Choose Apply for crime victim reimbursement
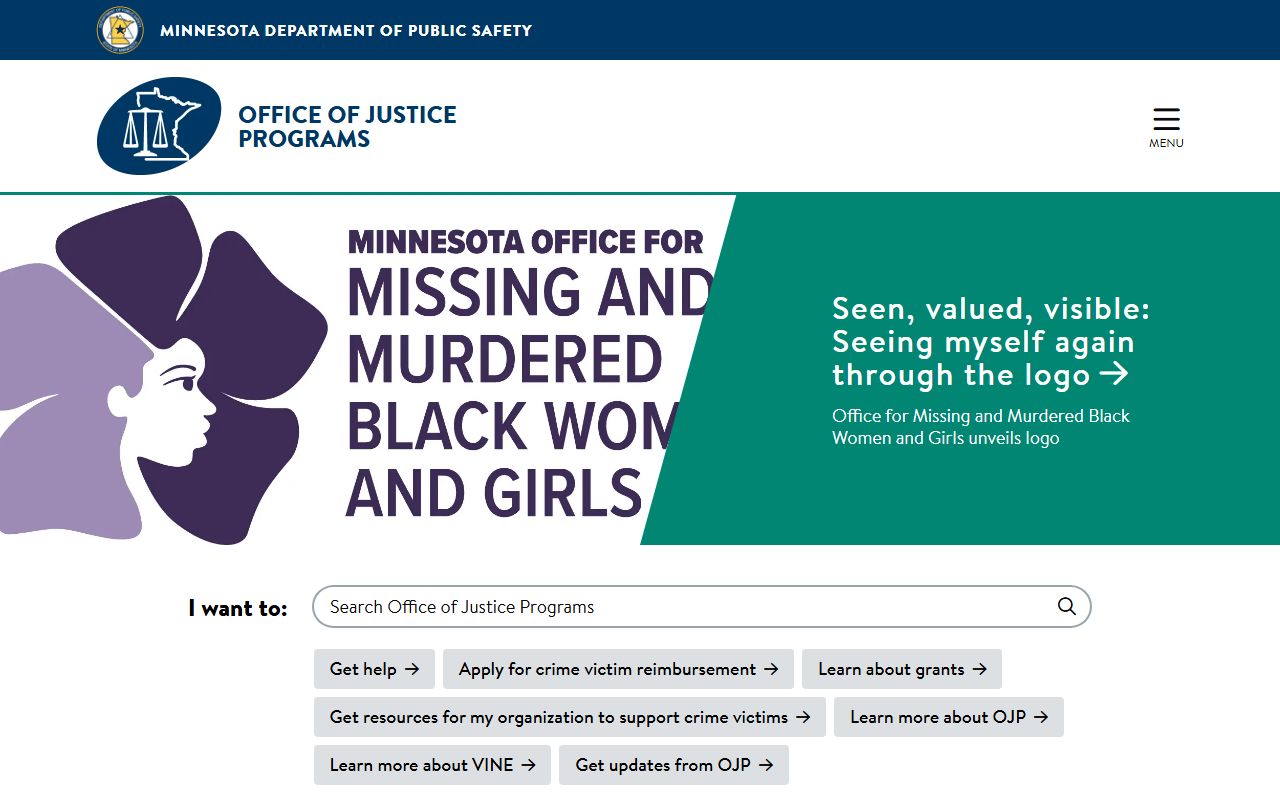The height and width of the screenshot is (800, 1280). click(x=618, y=669)
